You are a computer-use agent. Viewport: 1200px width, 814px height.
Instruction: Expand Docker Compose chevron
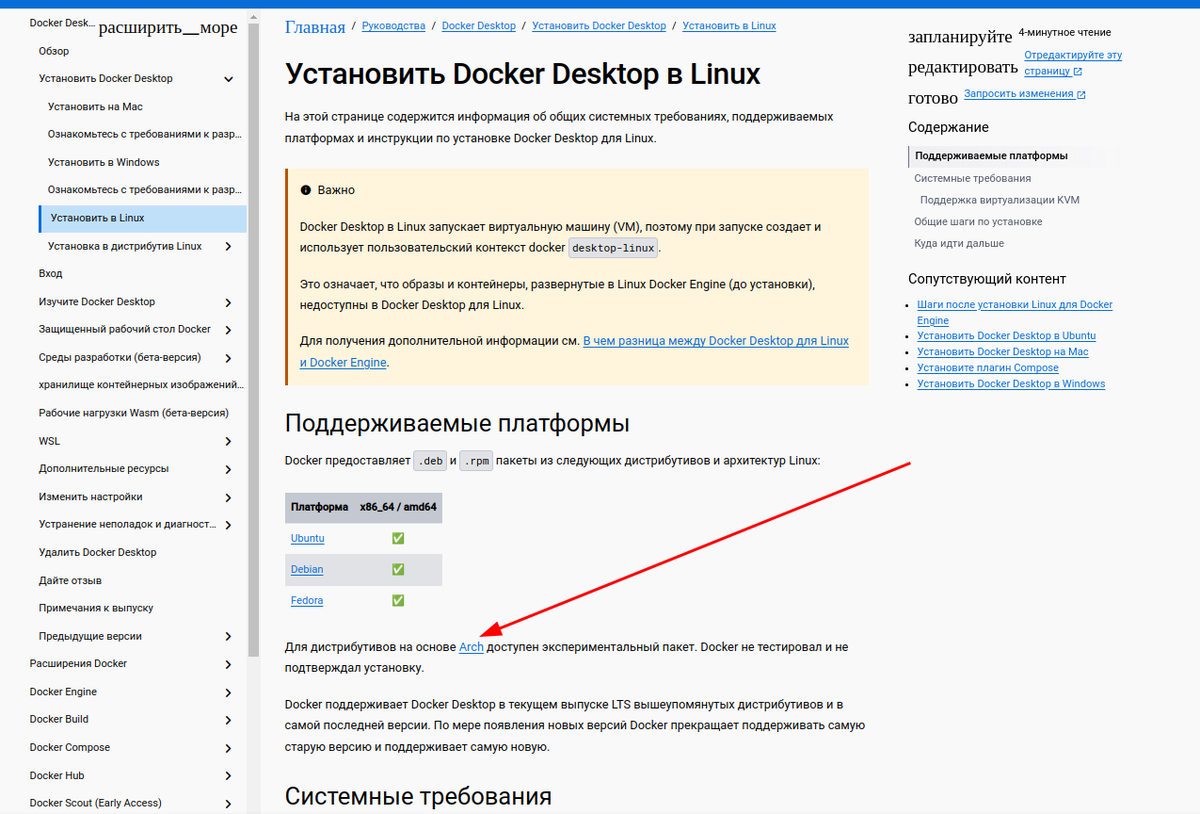[x=229, y=748]
